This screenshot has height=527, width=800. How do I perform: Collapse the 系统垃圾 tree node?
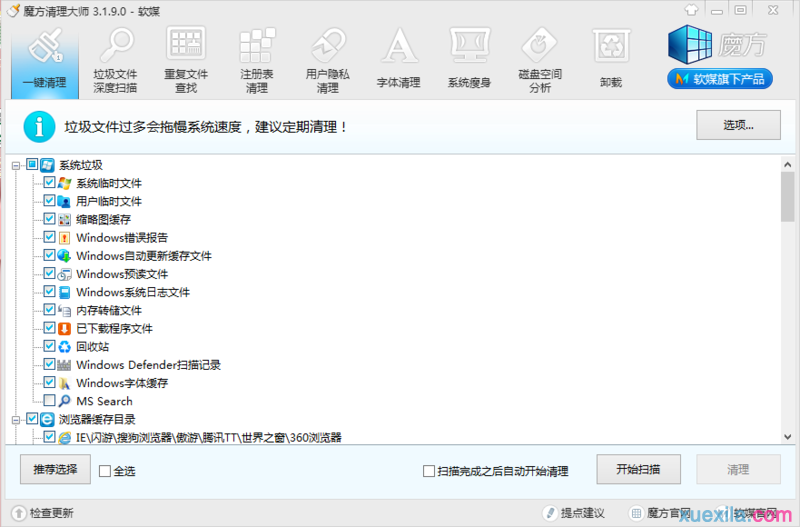pyautogui.click(x=16, y=165)
